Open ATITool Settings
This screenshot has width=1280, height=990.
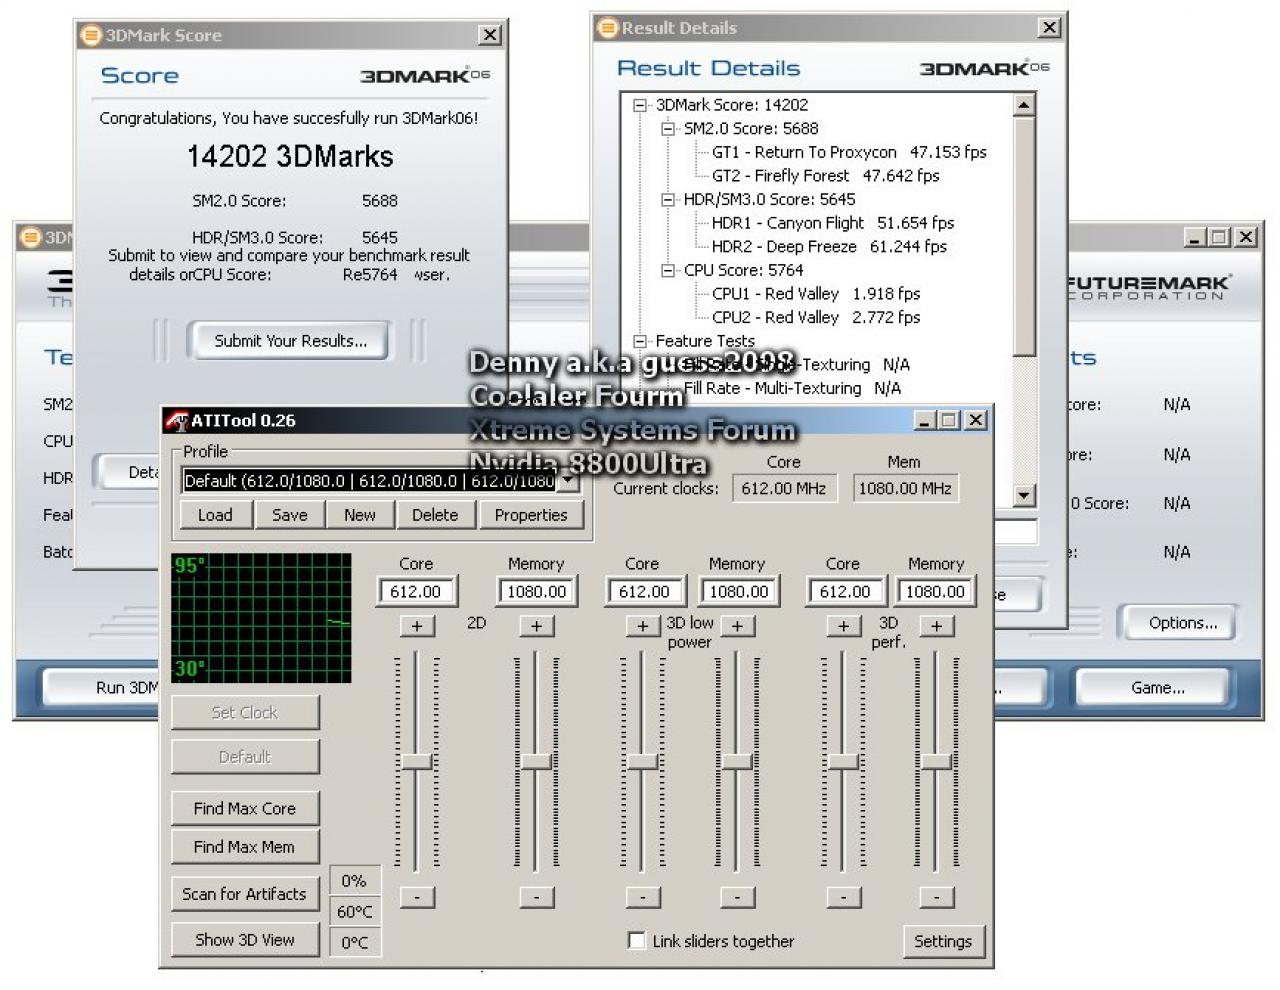943,941
